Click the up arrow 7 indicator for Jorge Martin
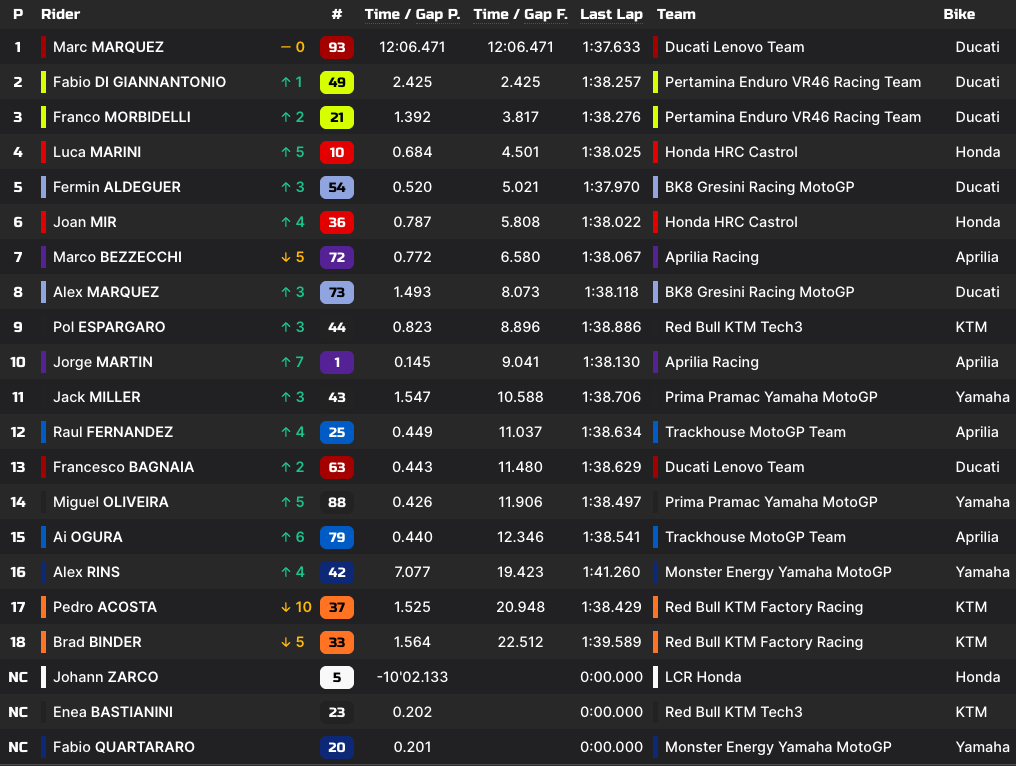 pos(292,362)
